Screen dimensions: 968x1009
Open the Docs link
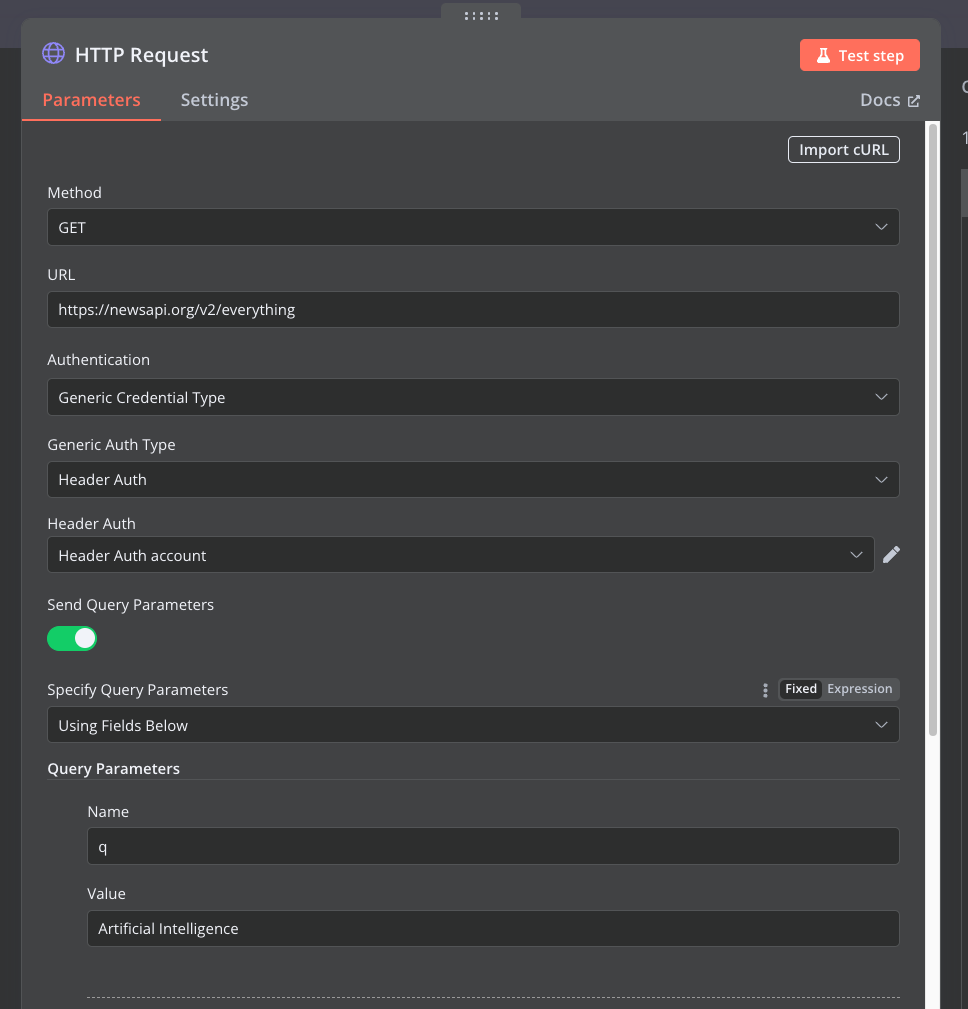coord(880,100)
